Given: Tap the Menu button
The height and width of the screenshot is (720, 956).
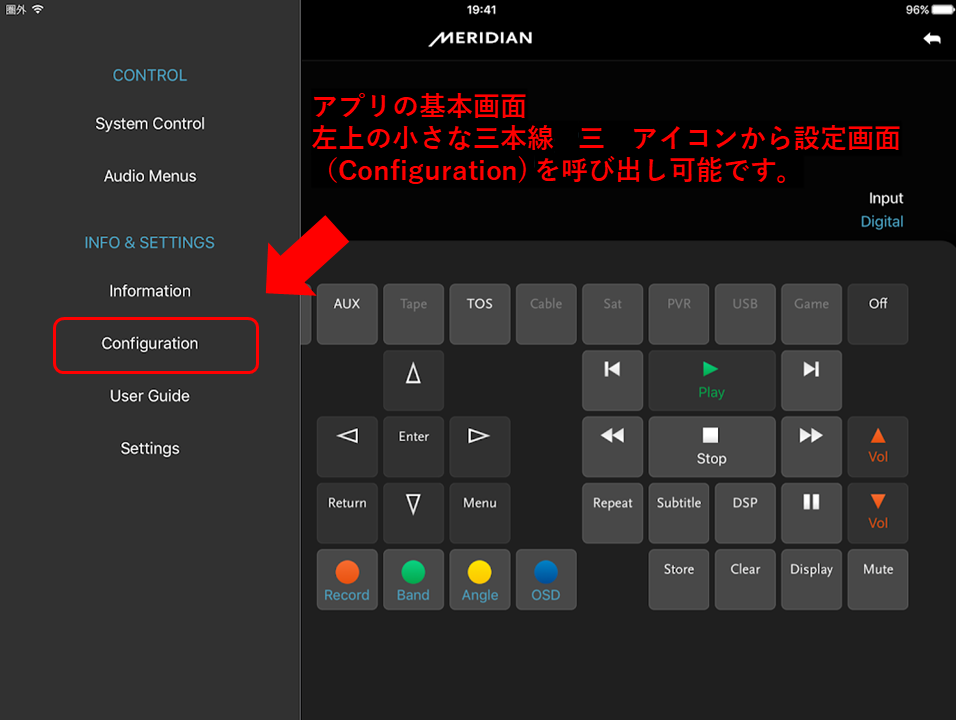Looking at the screenshot, I should coord(480,513).
